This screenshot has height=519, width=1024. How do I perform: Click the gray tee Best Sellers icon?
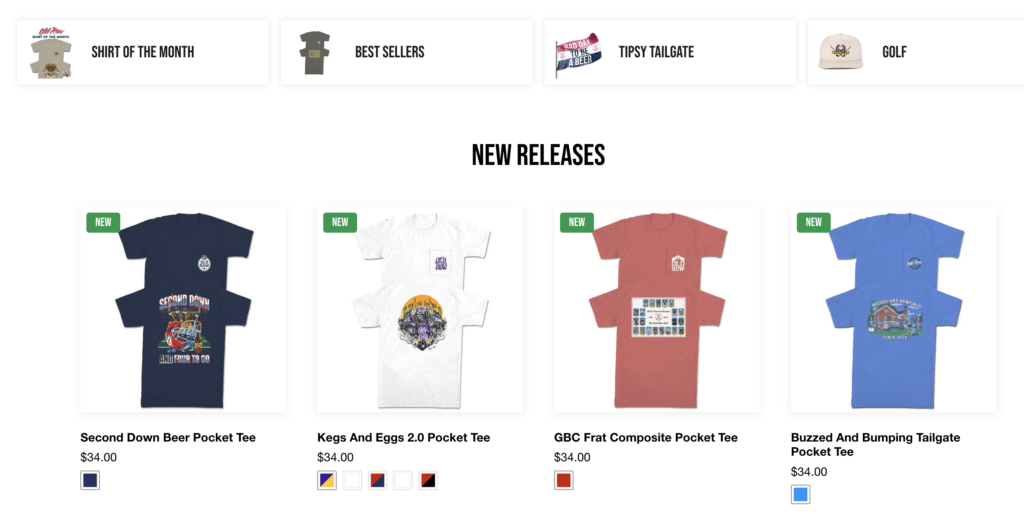click(315, 53)
